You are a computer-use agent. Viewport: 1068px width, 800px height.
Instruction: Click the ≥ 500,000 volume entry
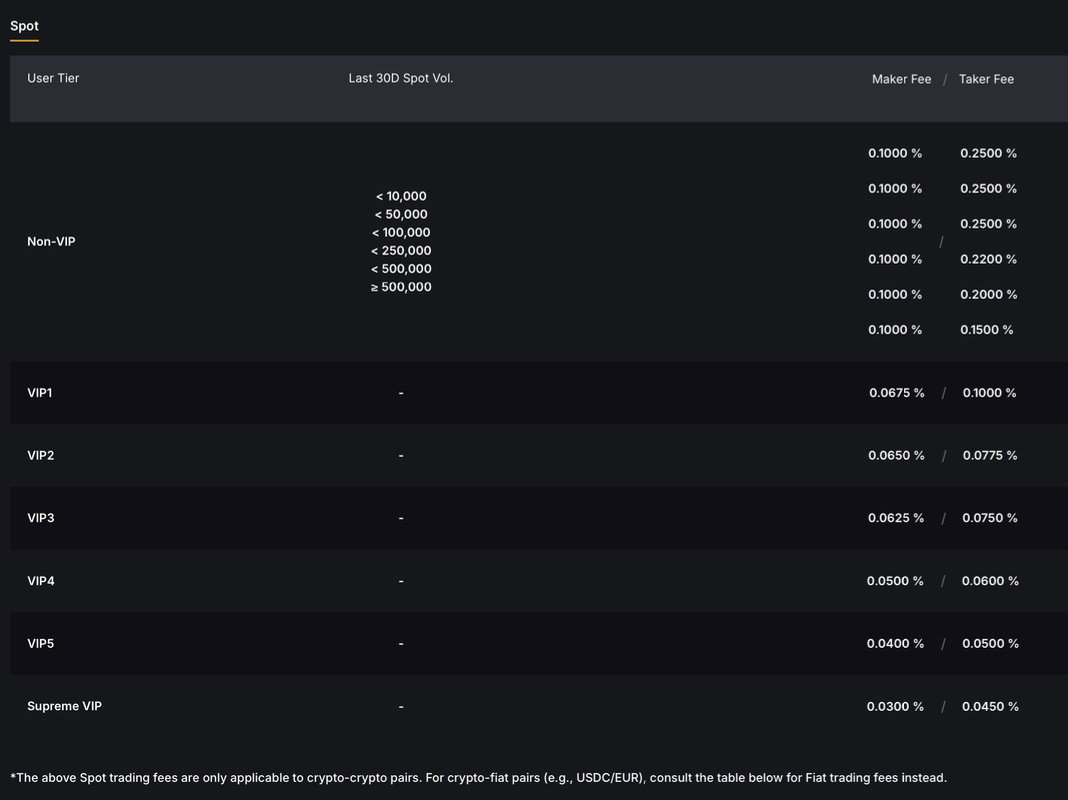click(x=401, y=287)
